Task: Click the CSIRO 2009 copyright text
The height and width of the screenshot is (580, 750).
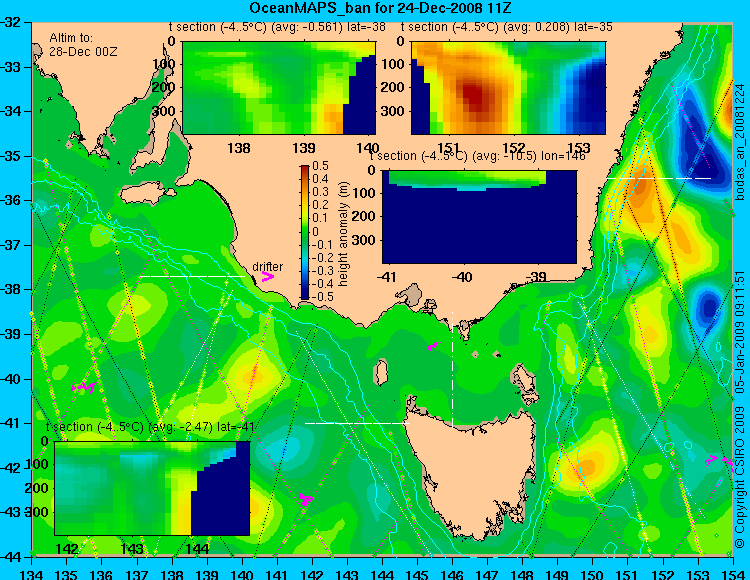Action: coord(739,478)
